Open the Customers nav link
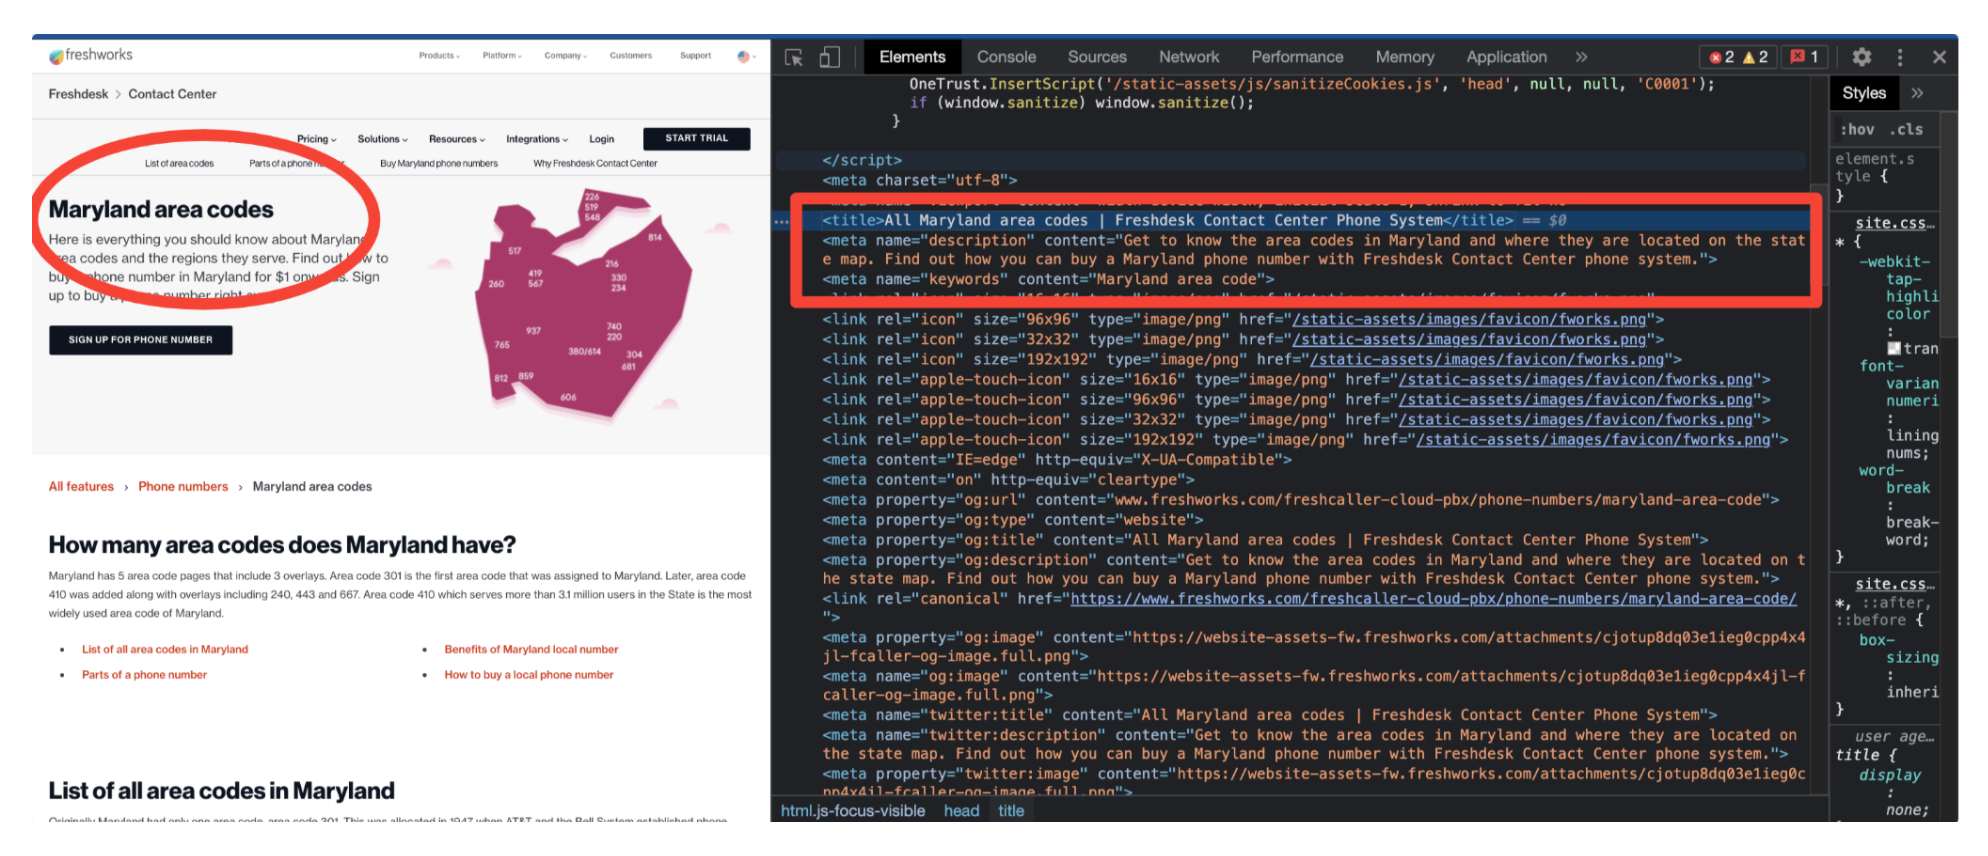Viewport: 1988px width, 856px height. 631,56
